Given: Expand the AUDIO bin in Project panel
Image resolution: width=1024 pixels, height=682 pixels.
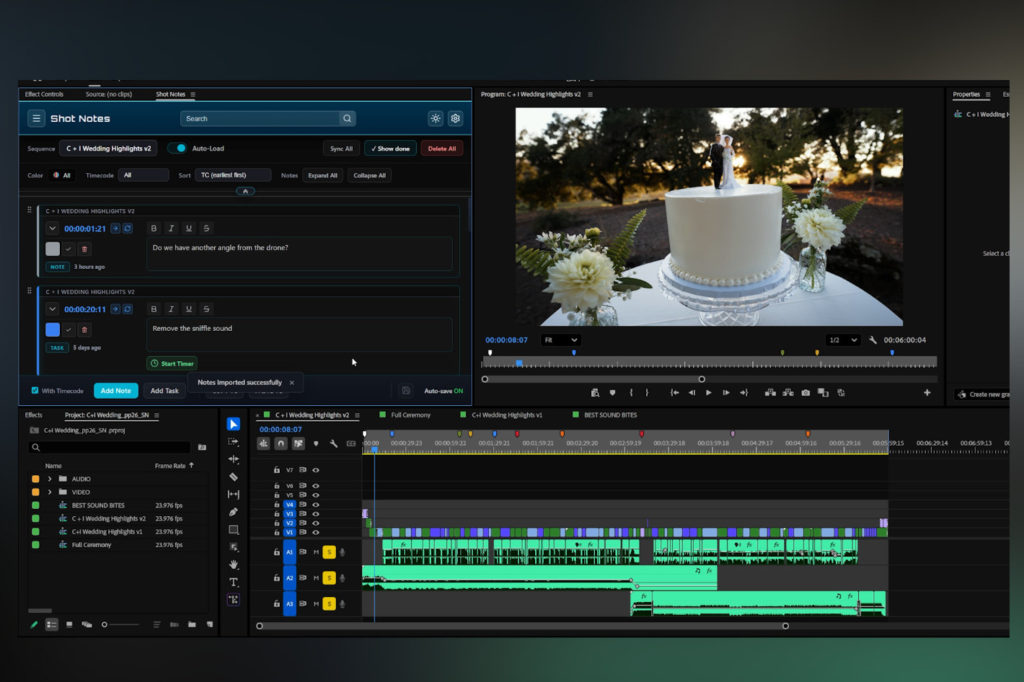Looking at the screenshot, I should [x=50, y=479].
